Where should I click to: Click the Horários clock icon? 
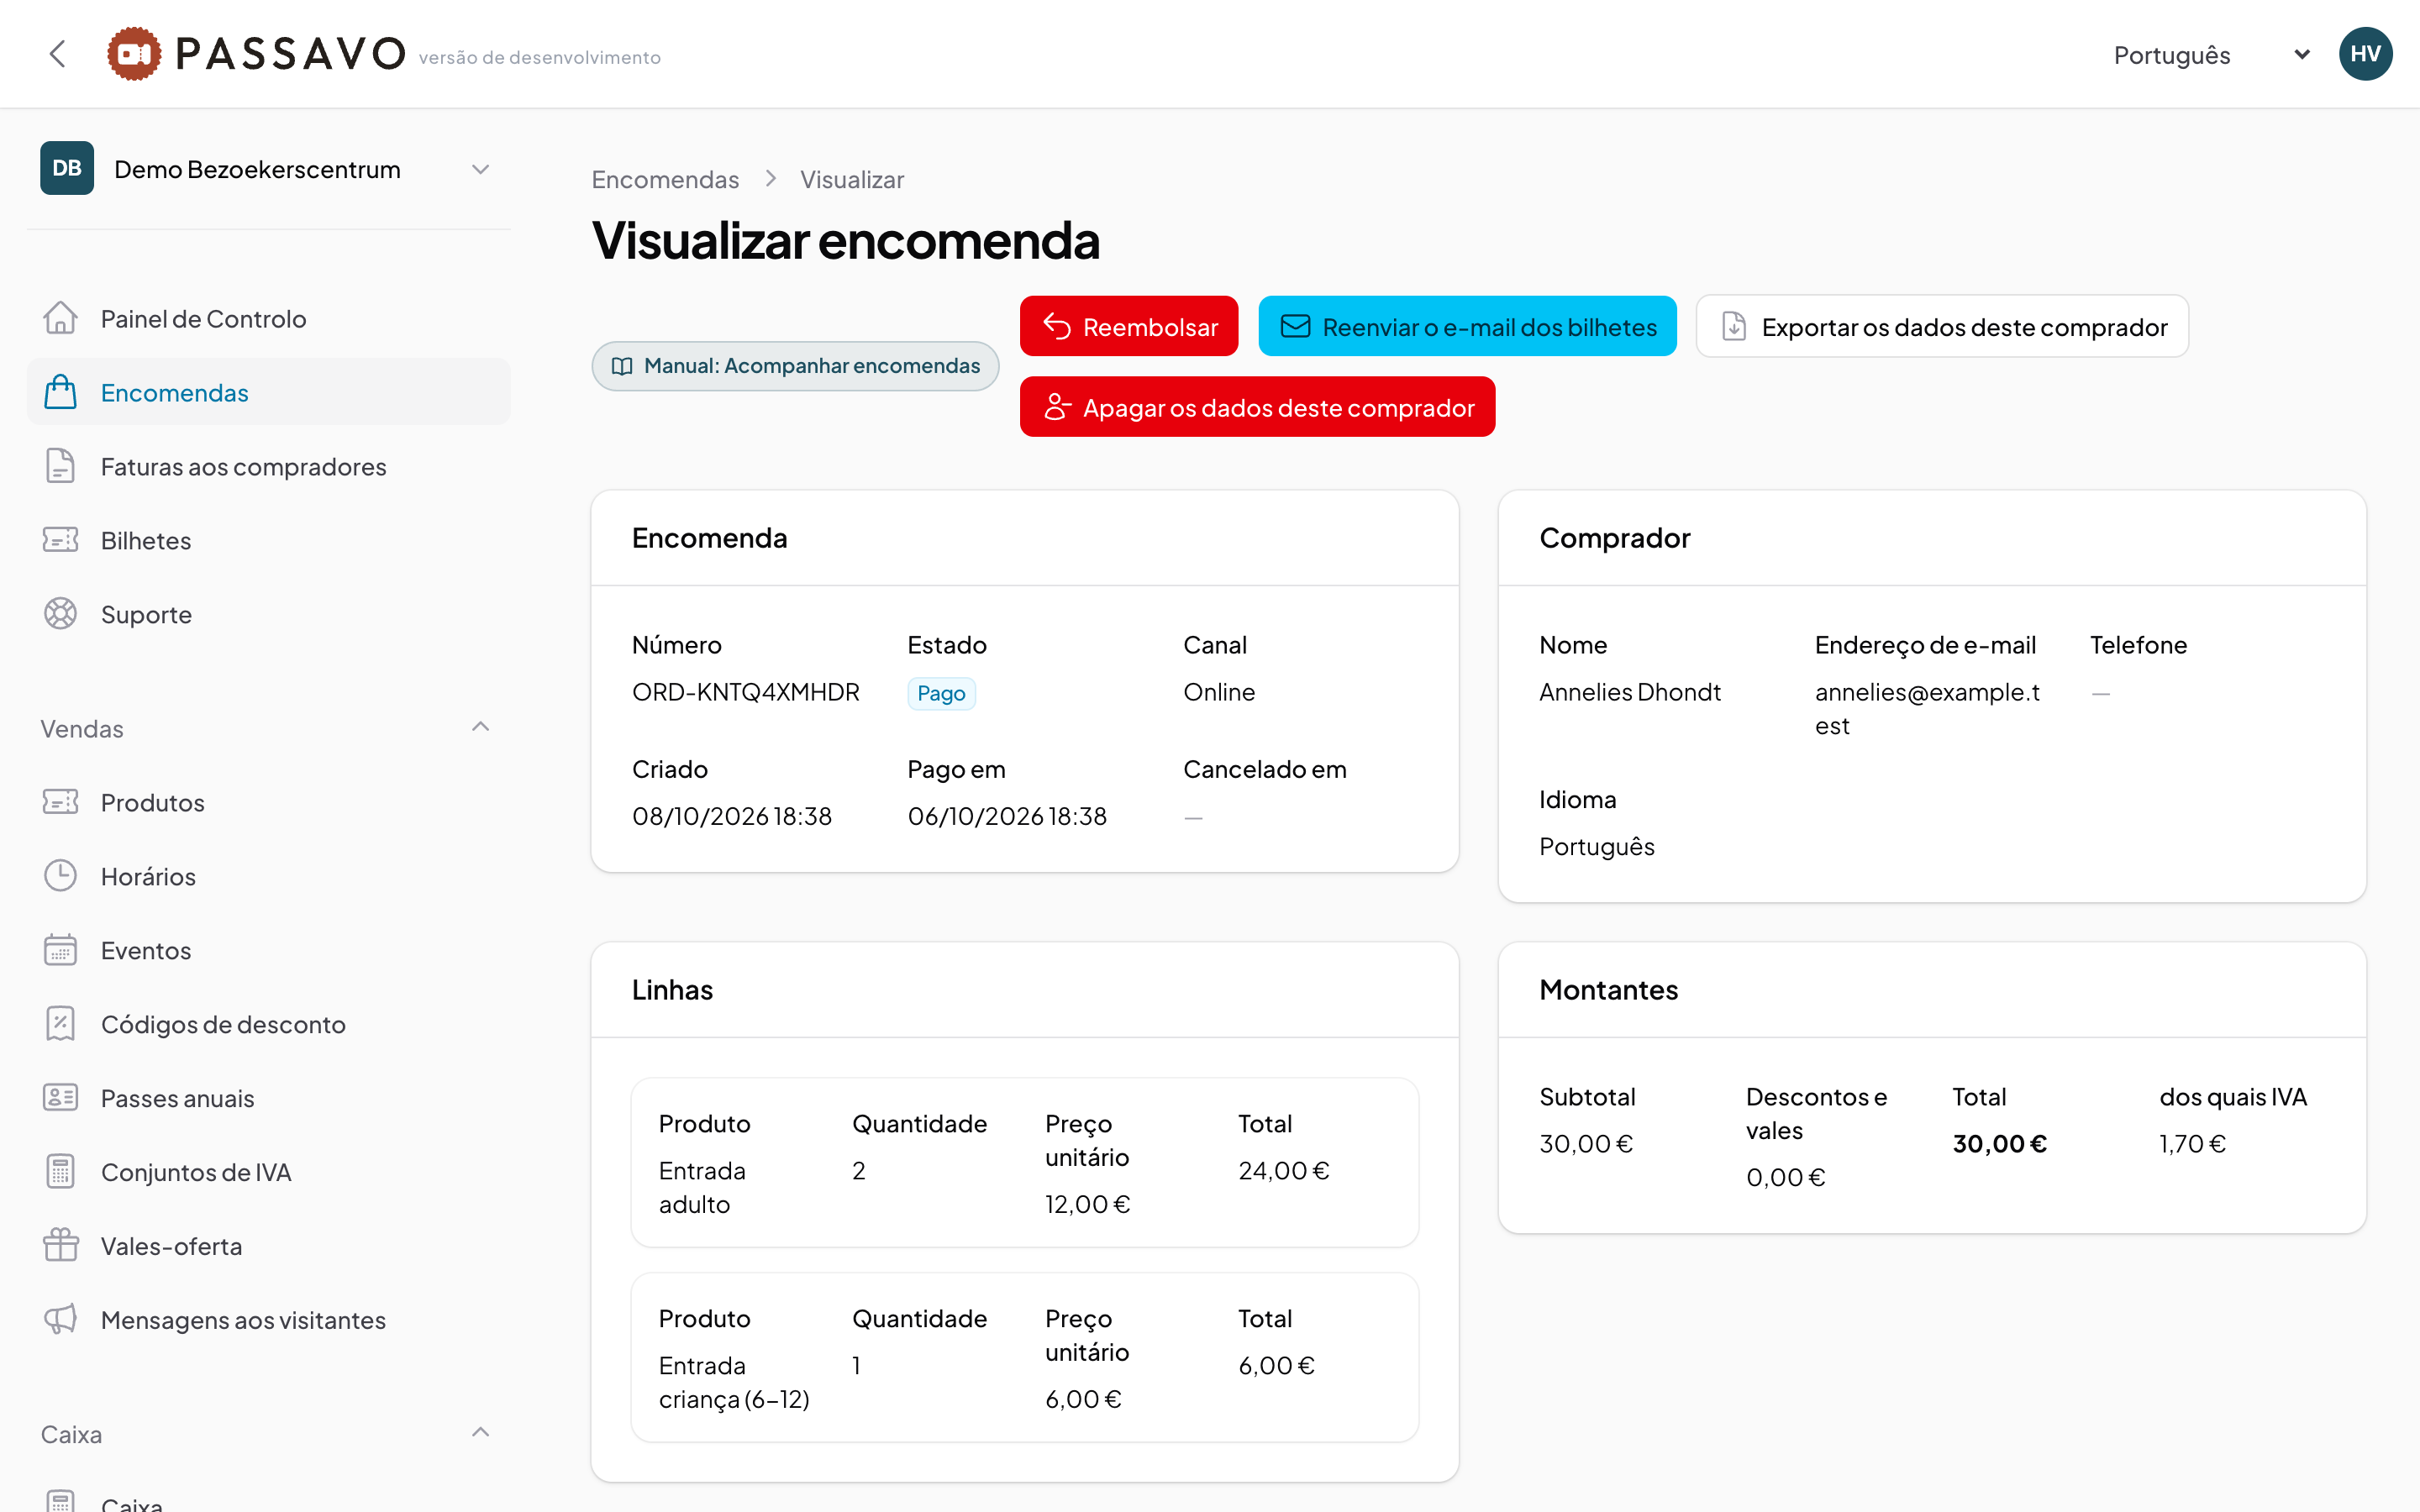[60, 876]
